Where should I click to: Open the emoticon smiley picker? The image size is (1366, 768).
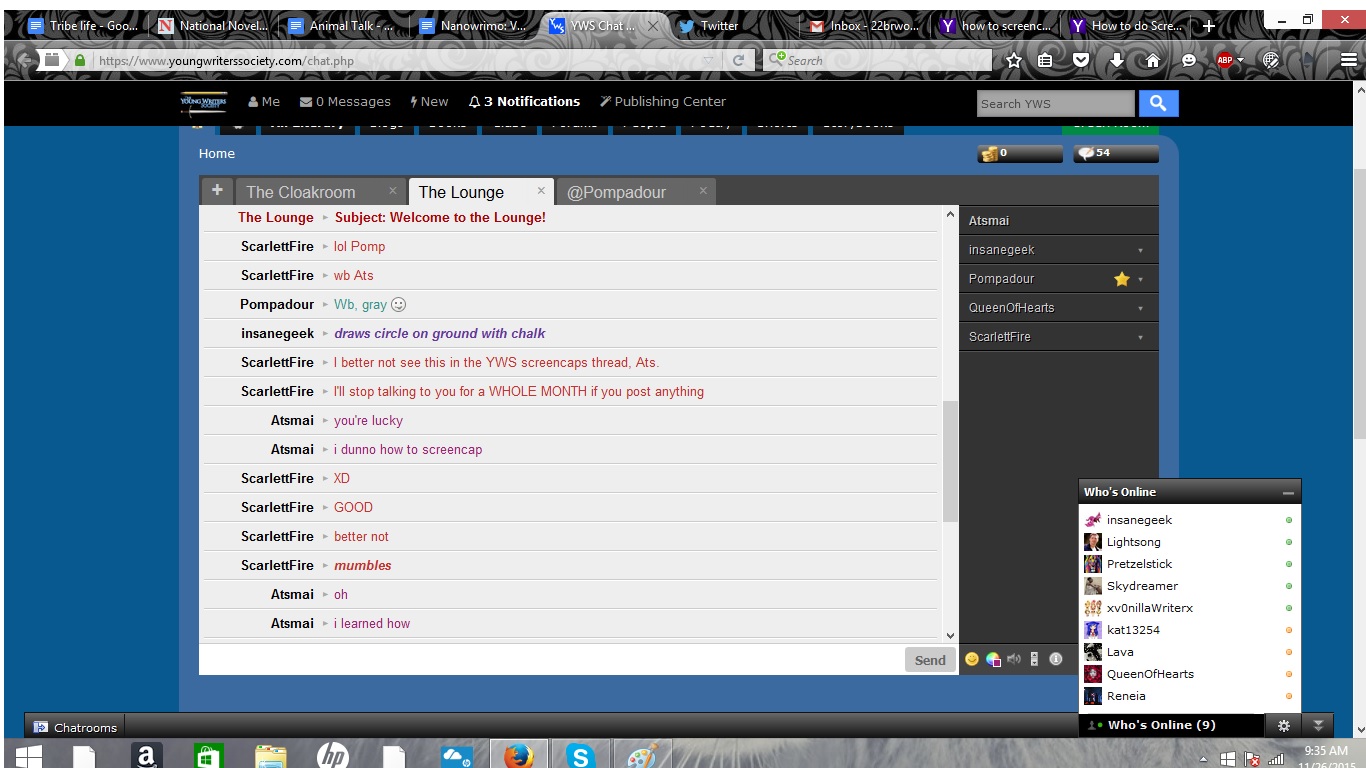tap(971, 659)
